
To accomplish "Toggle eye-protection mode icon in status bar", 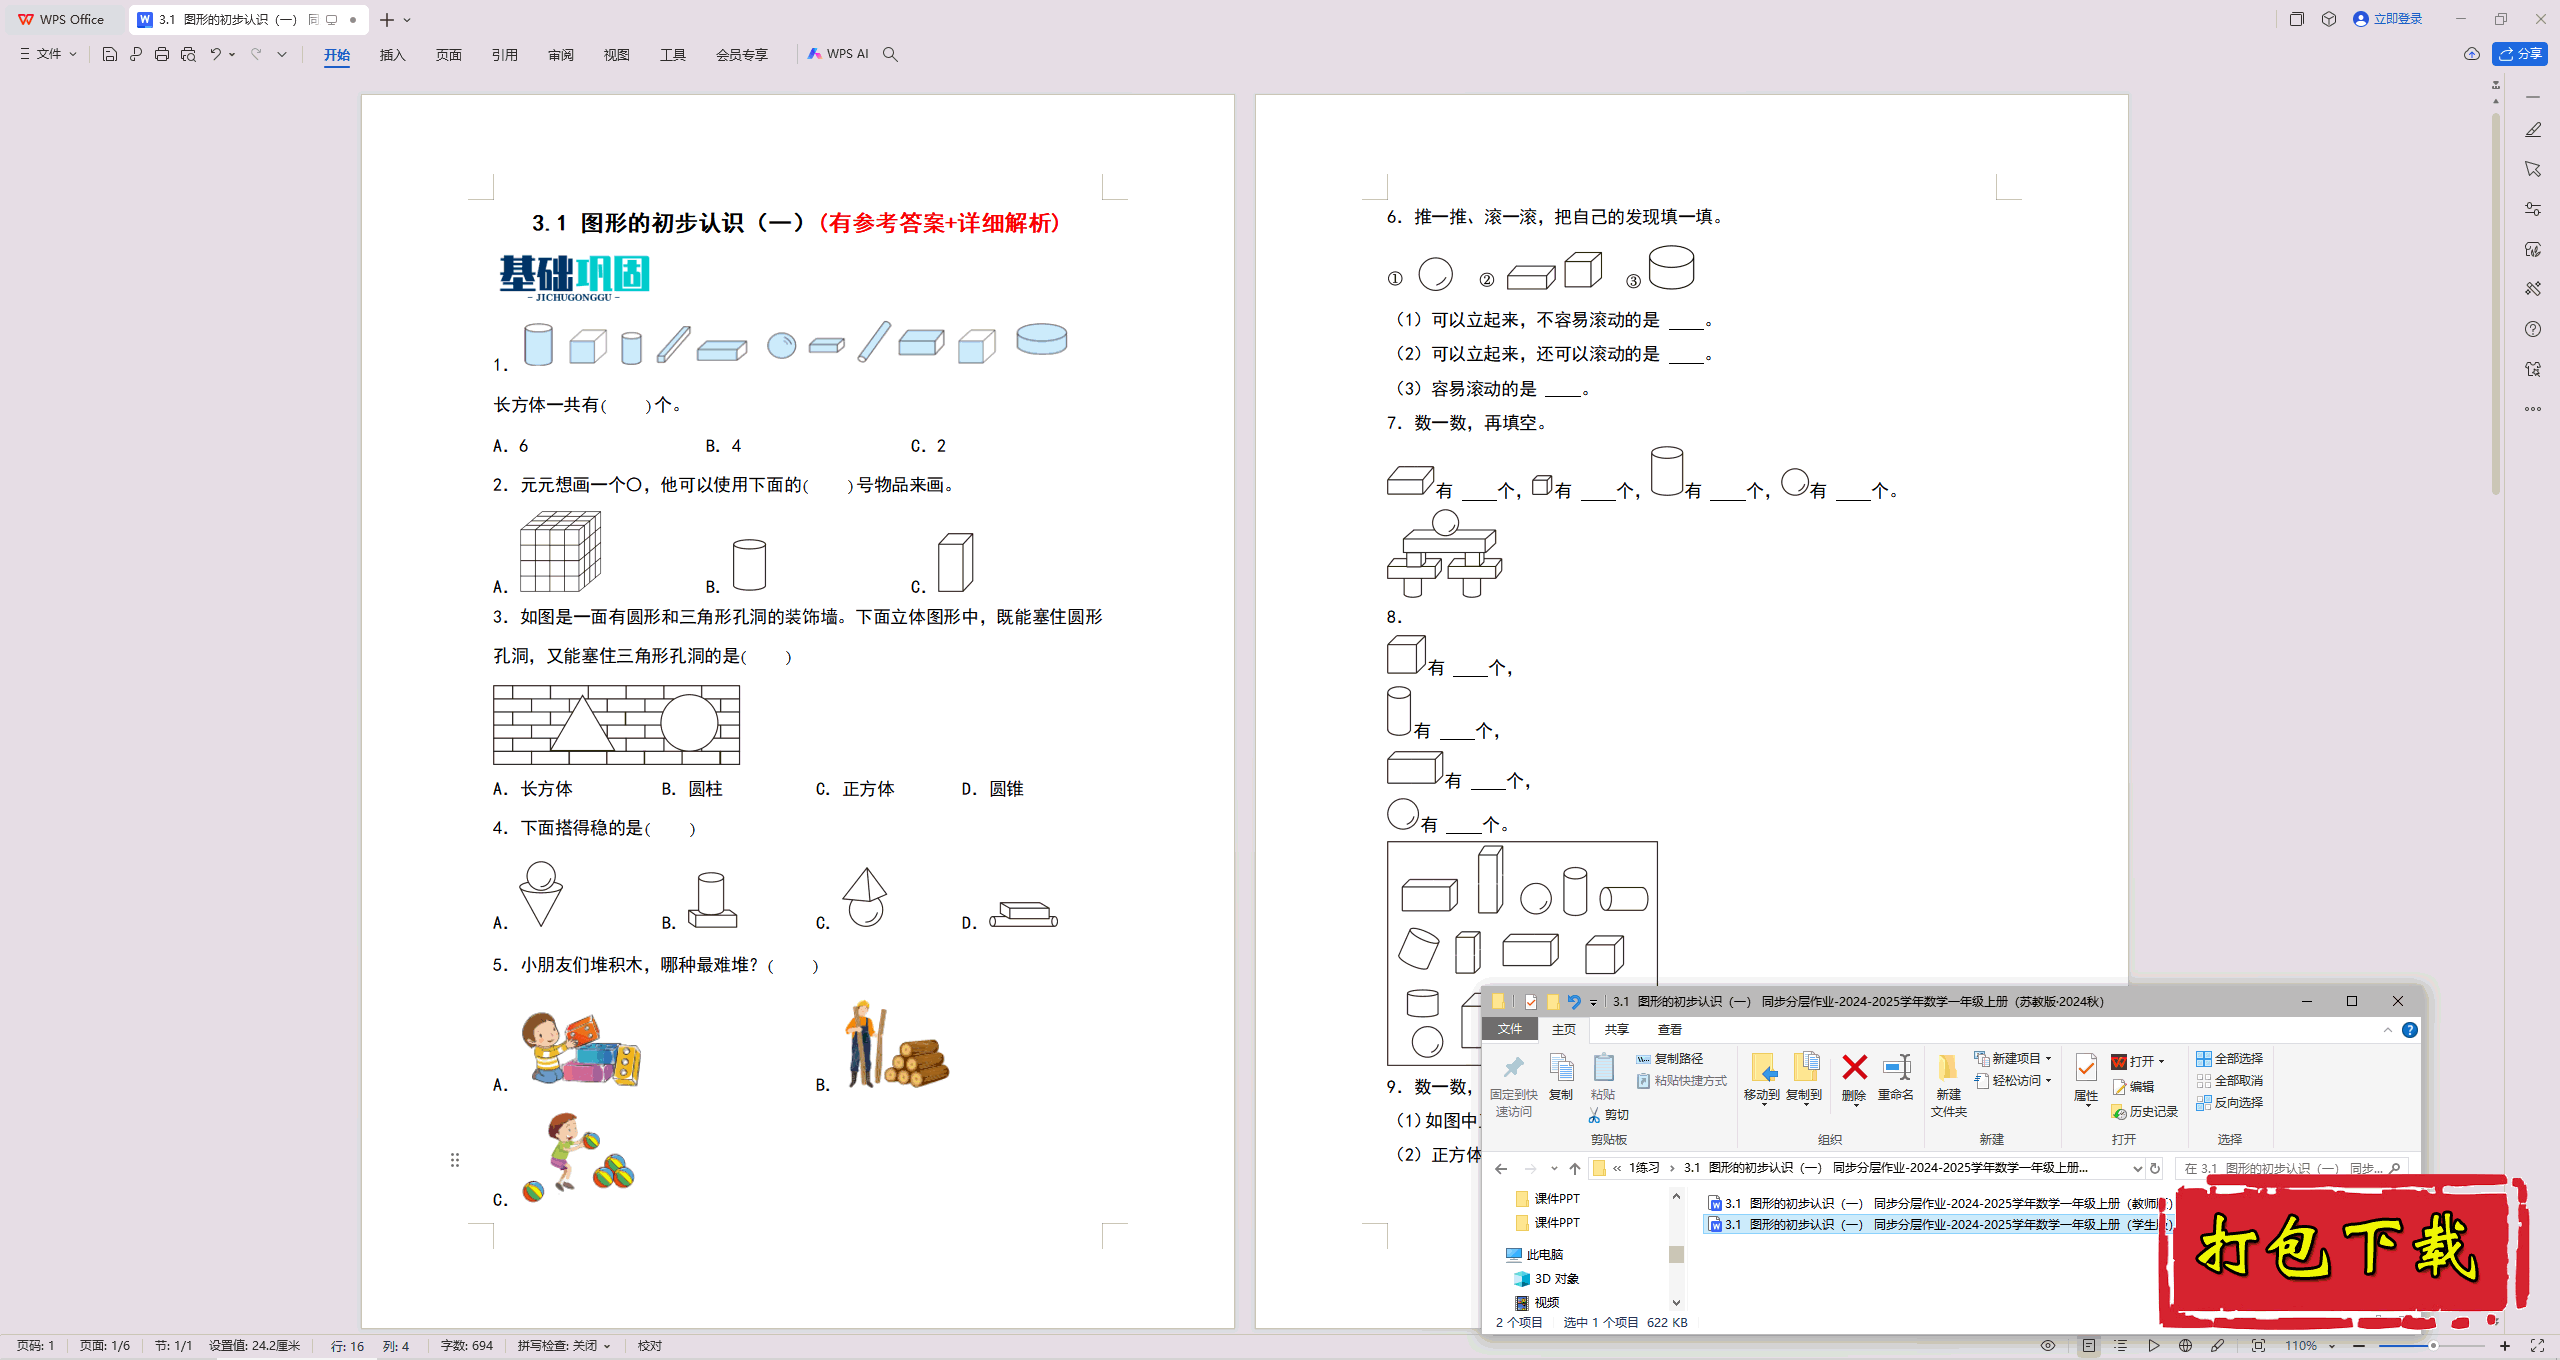I will pyautogui.click(x=2048, y=1346).
